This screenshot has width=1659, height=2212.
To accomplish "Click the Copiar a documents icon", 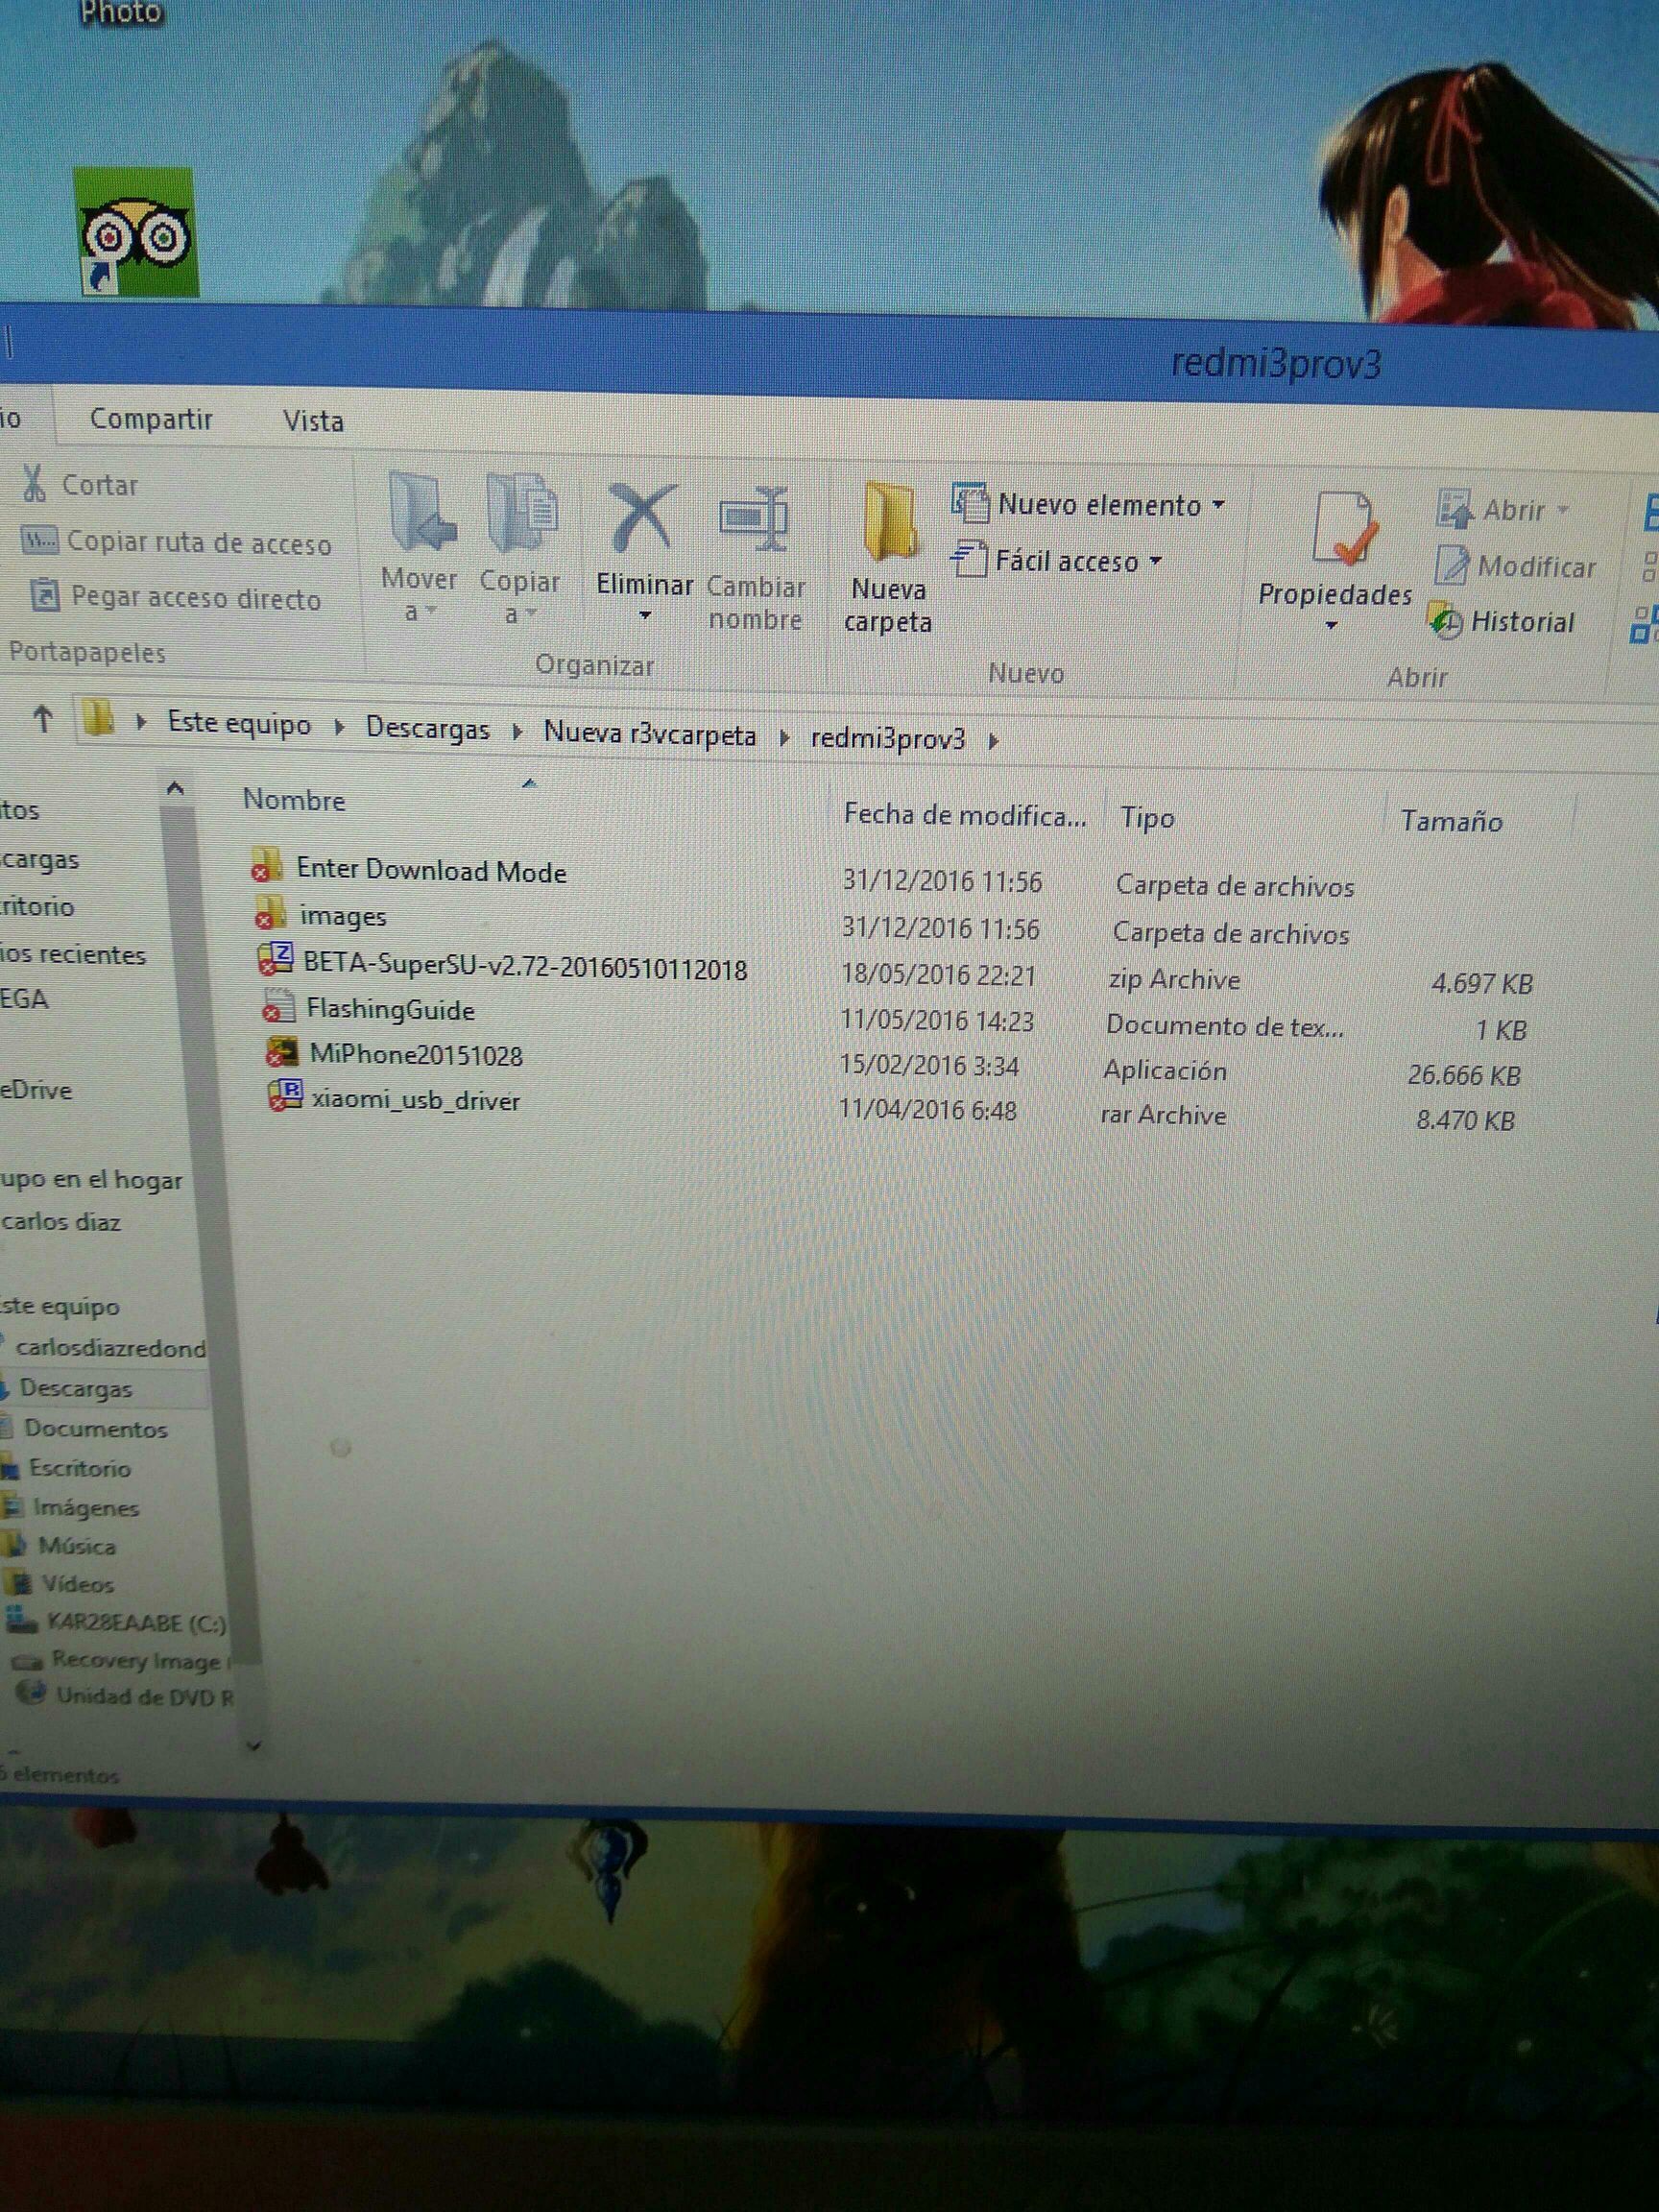I will point(521,513).
